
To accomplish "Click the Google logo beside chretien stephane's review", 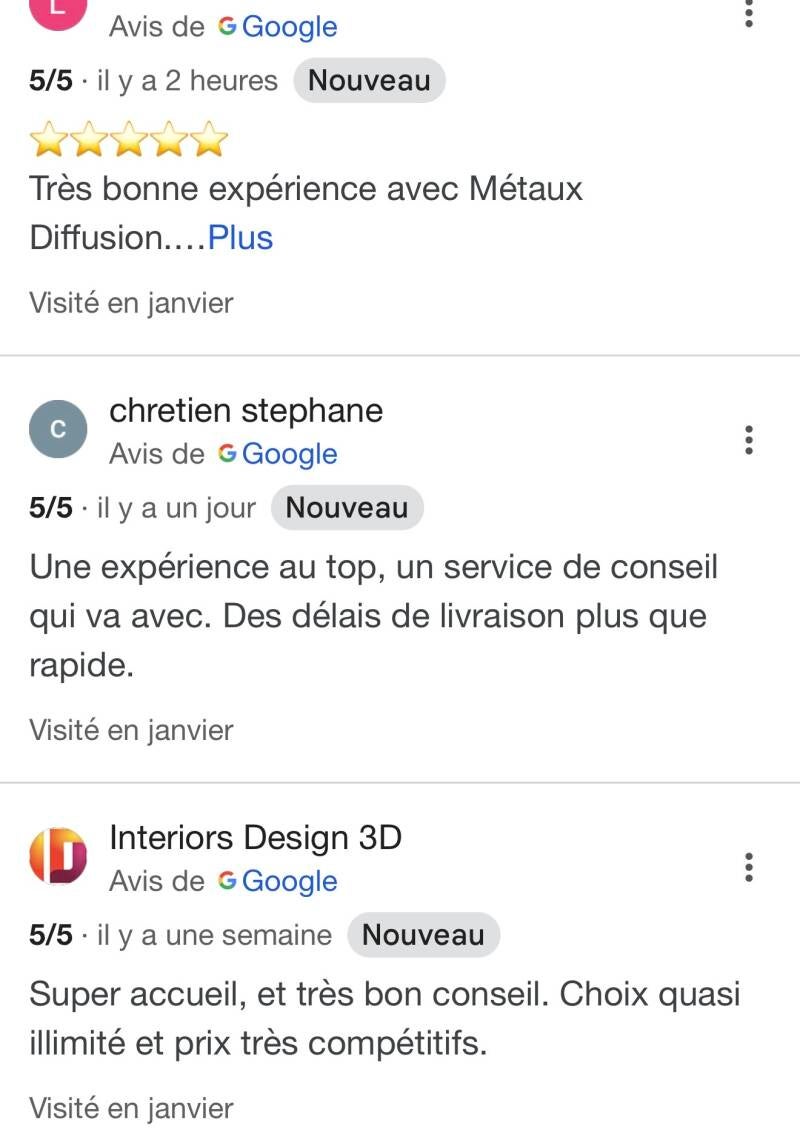I will click(227, 454).
